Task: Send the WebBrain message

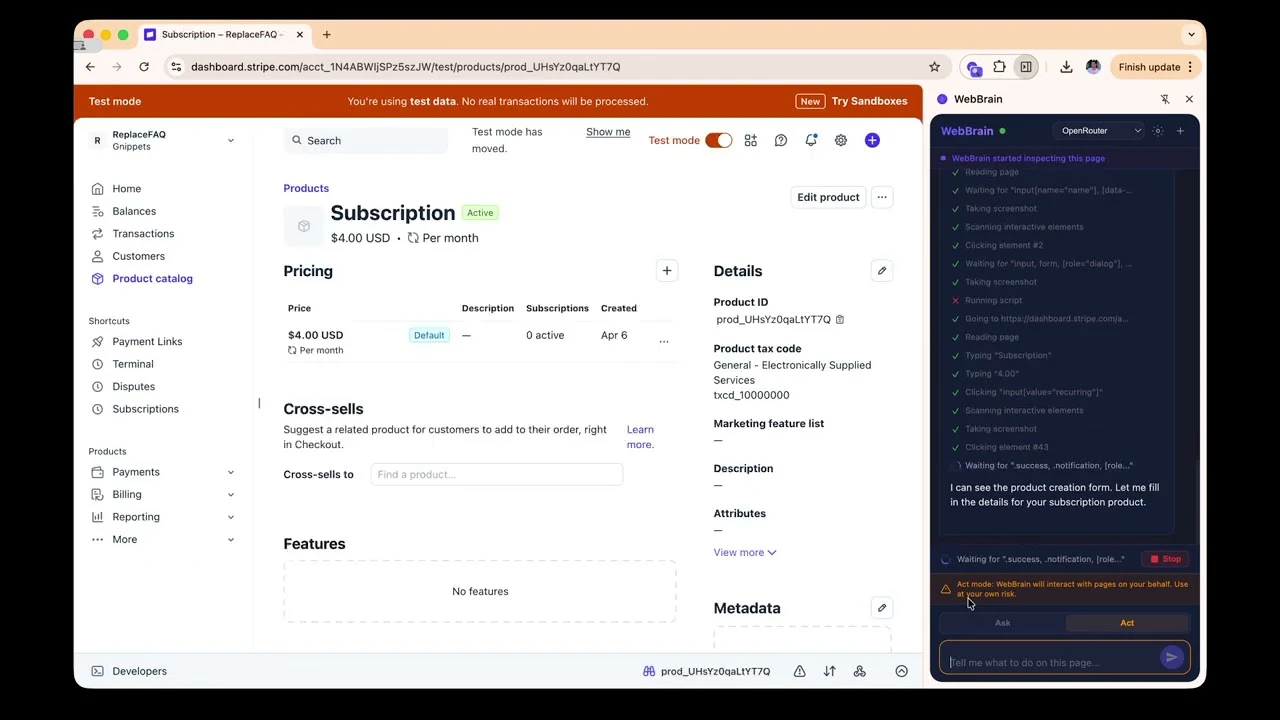Action: 1171,657
